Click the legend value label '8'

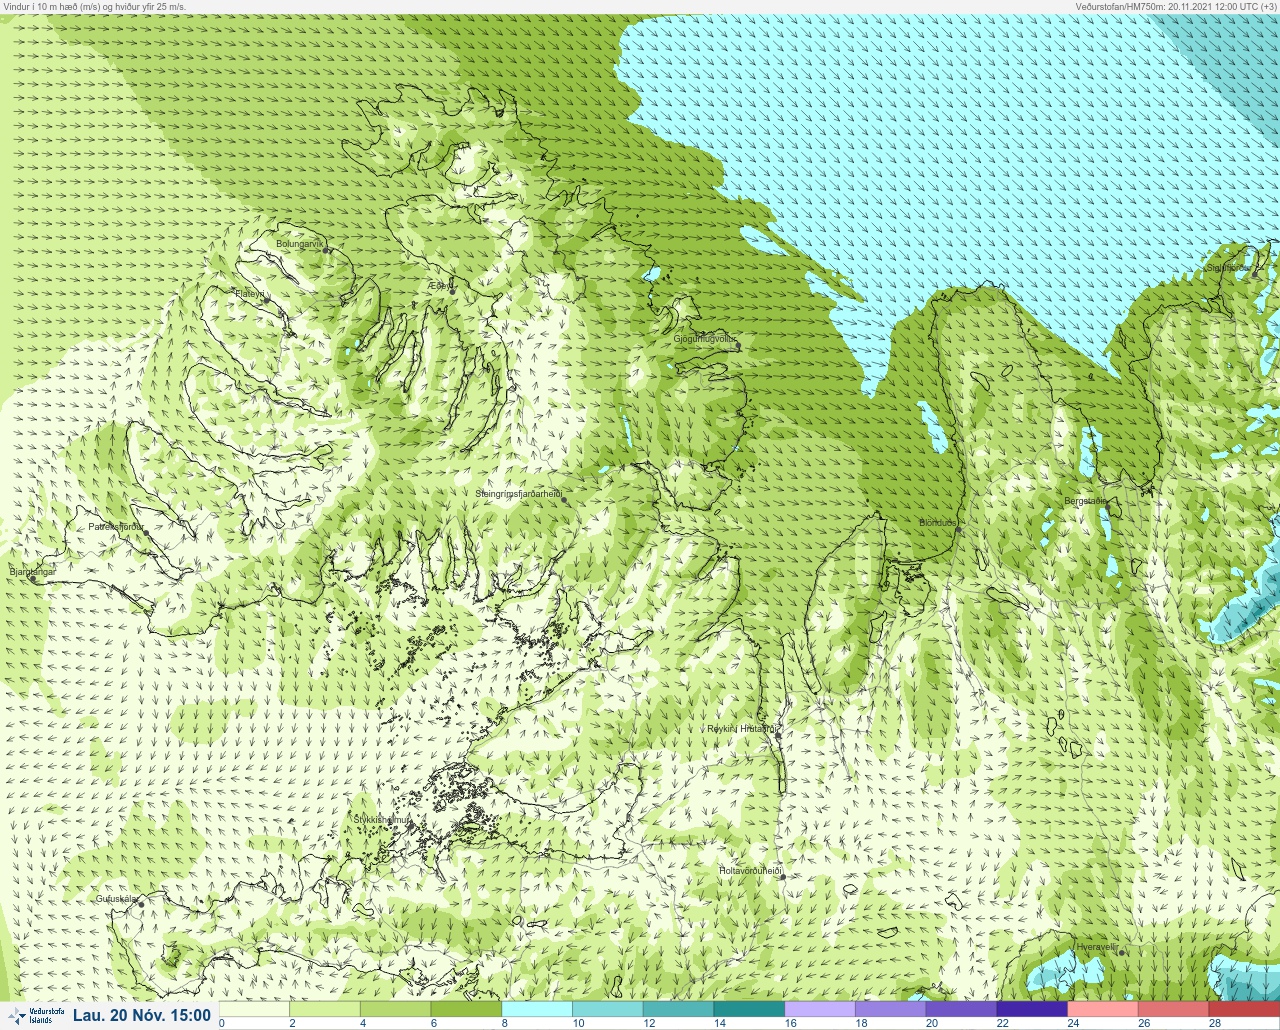[505, 1024]
